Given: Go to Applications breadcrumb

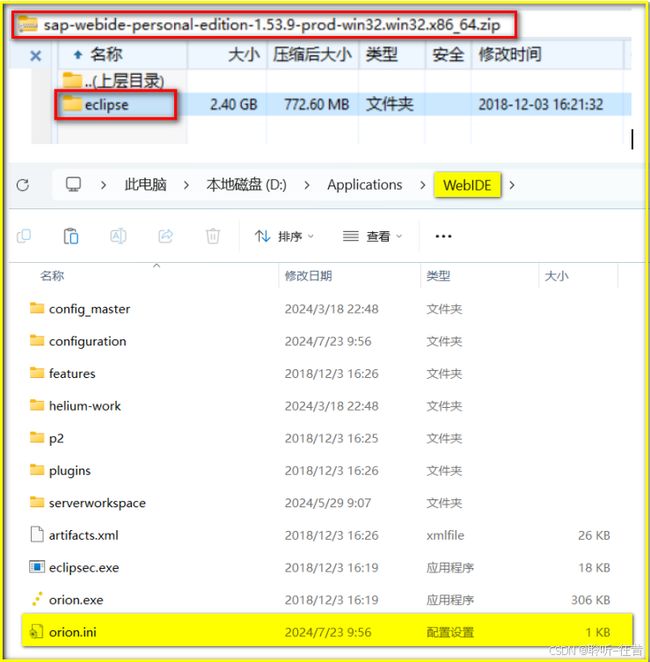Looking at the screenshot, I should (365, 185).
